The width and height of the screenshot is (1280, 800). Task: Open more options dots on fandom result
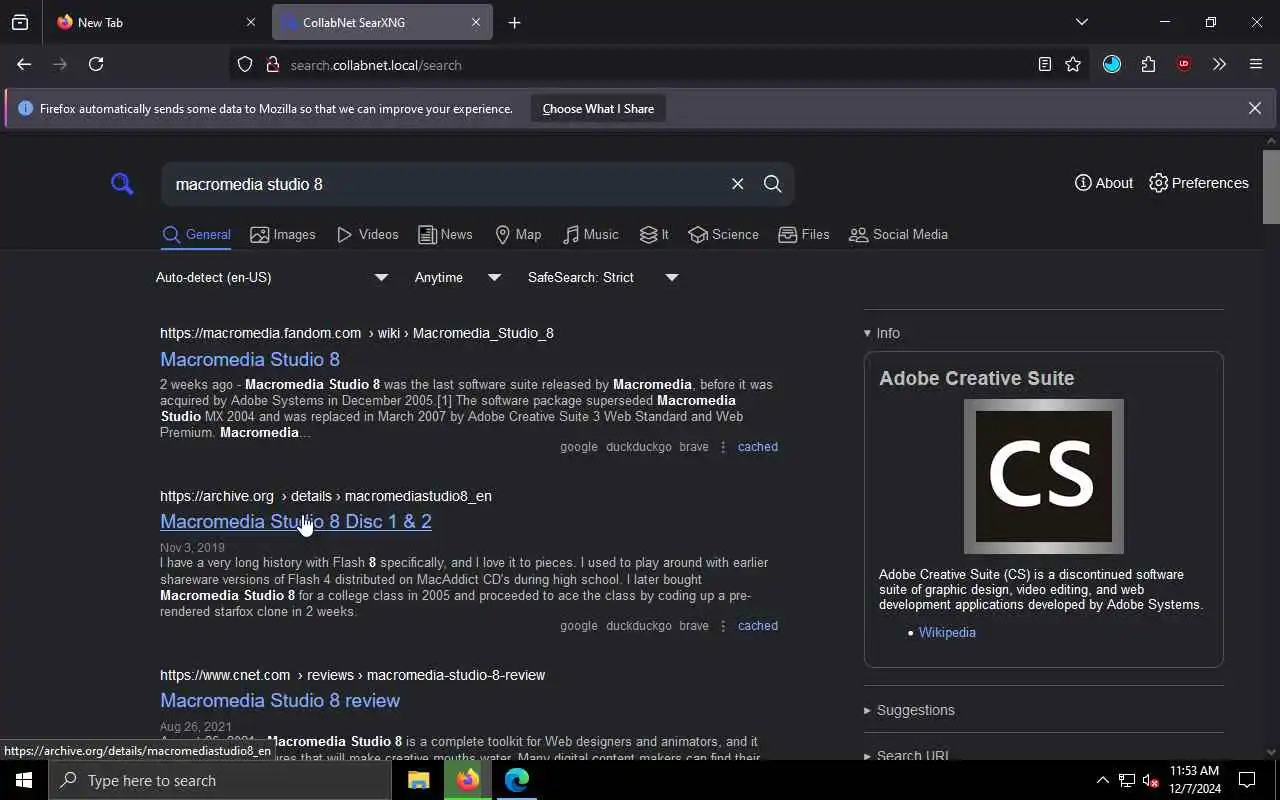coord(723,447)
